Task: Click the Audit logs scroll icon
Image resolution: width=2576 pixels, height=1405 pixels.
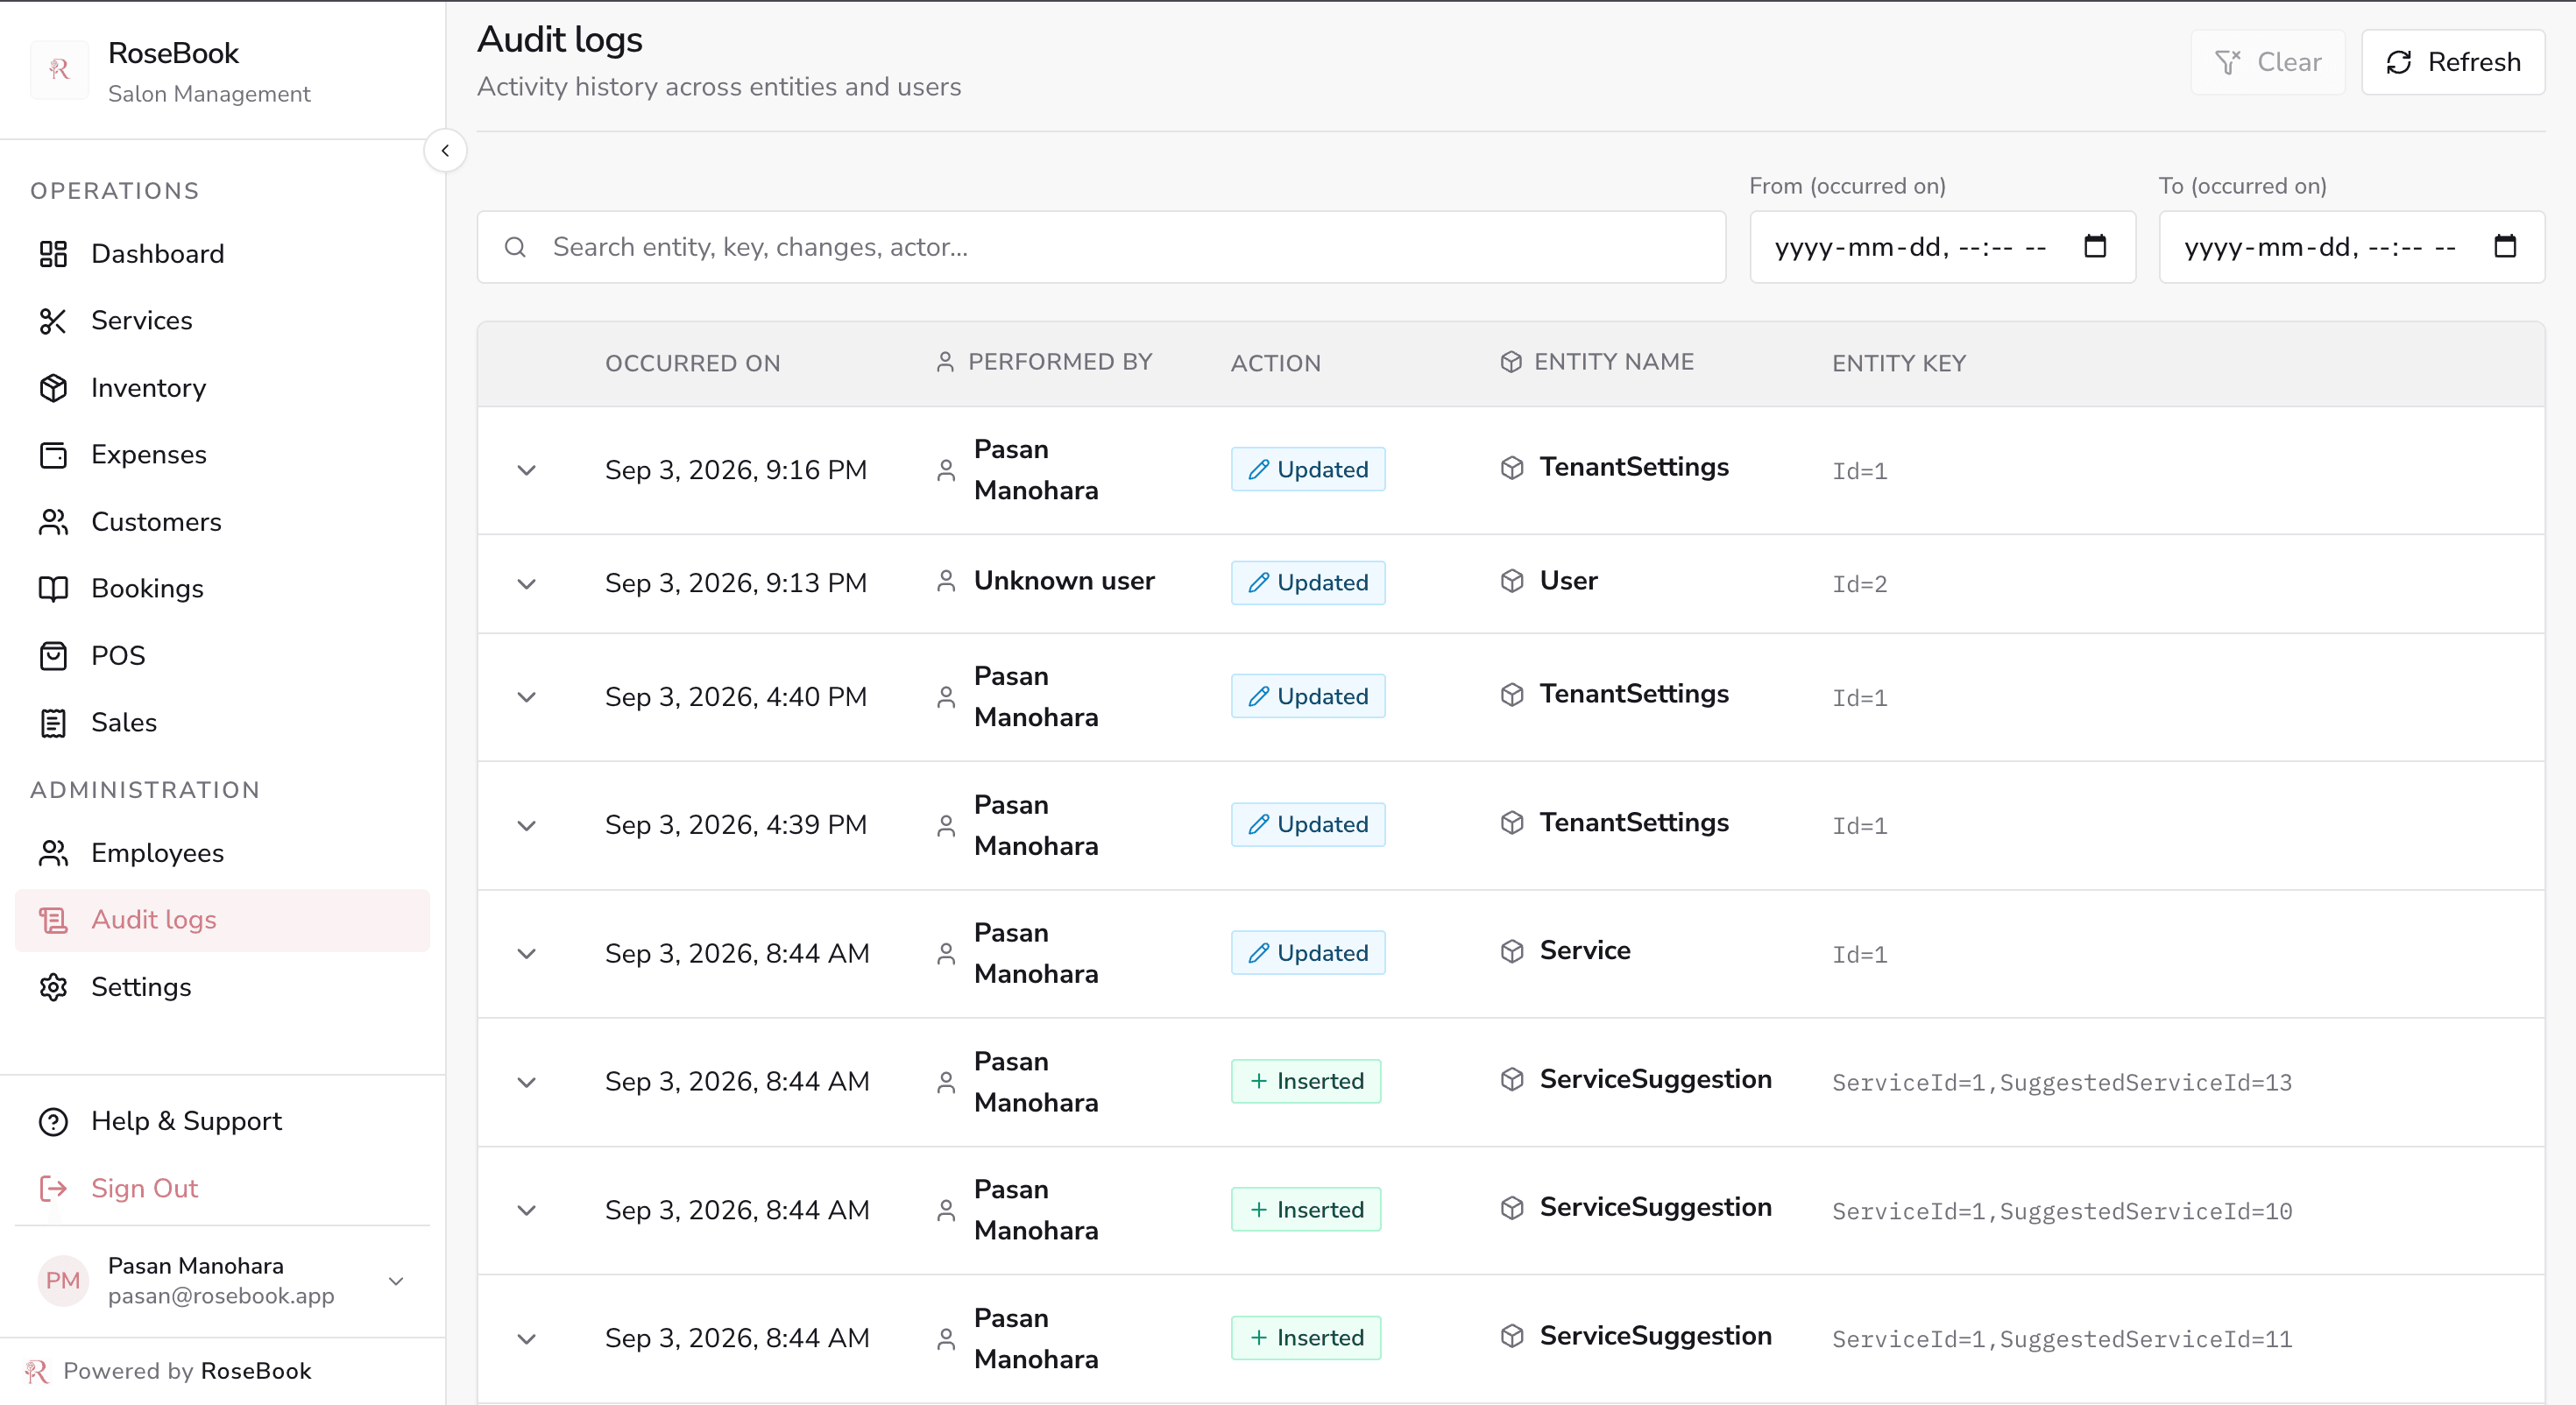Action: tap(53, 920)
